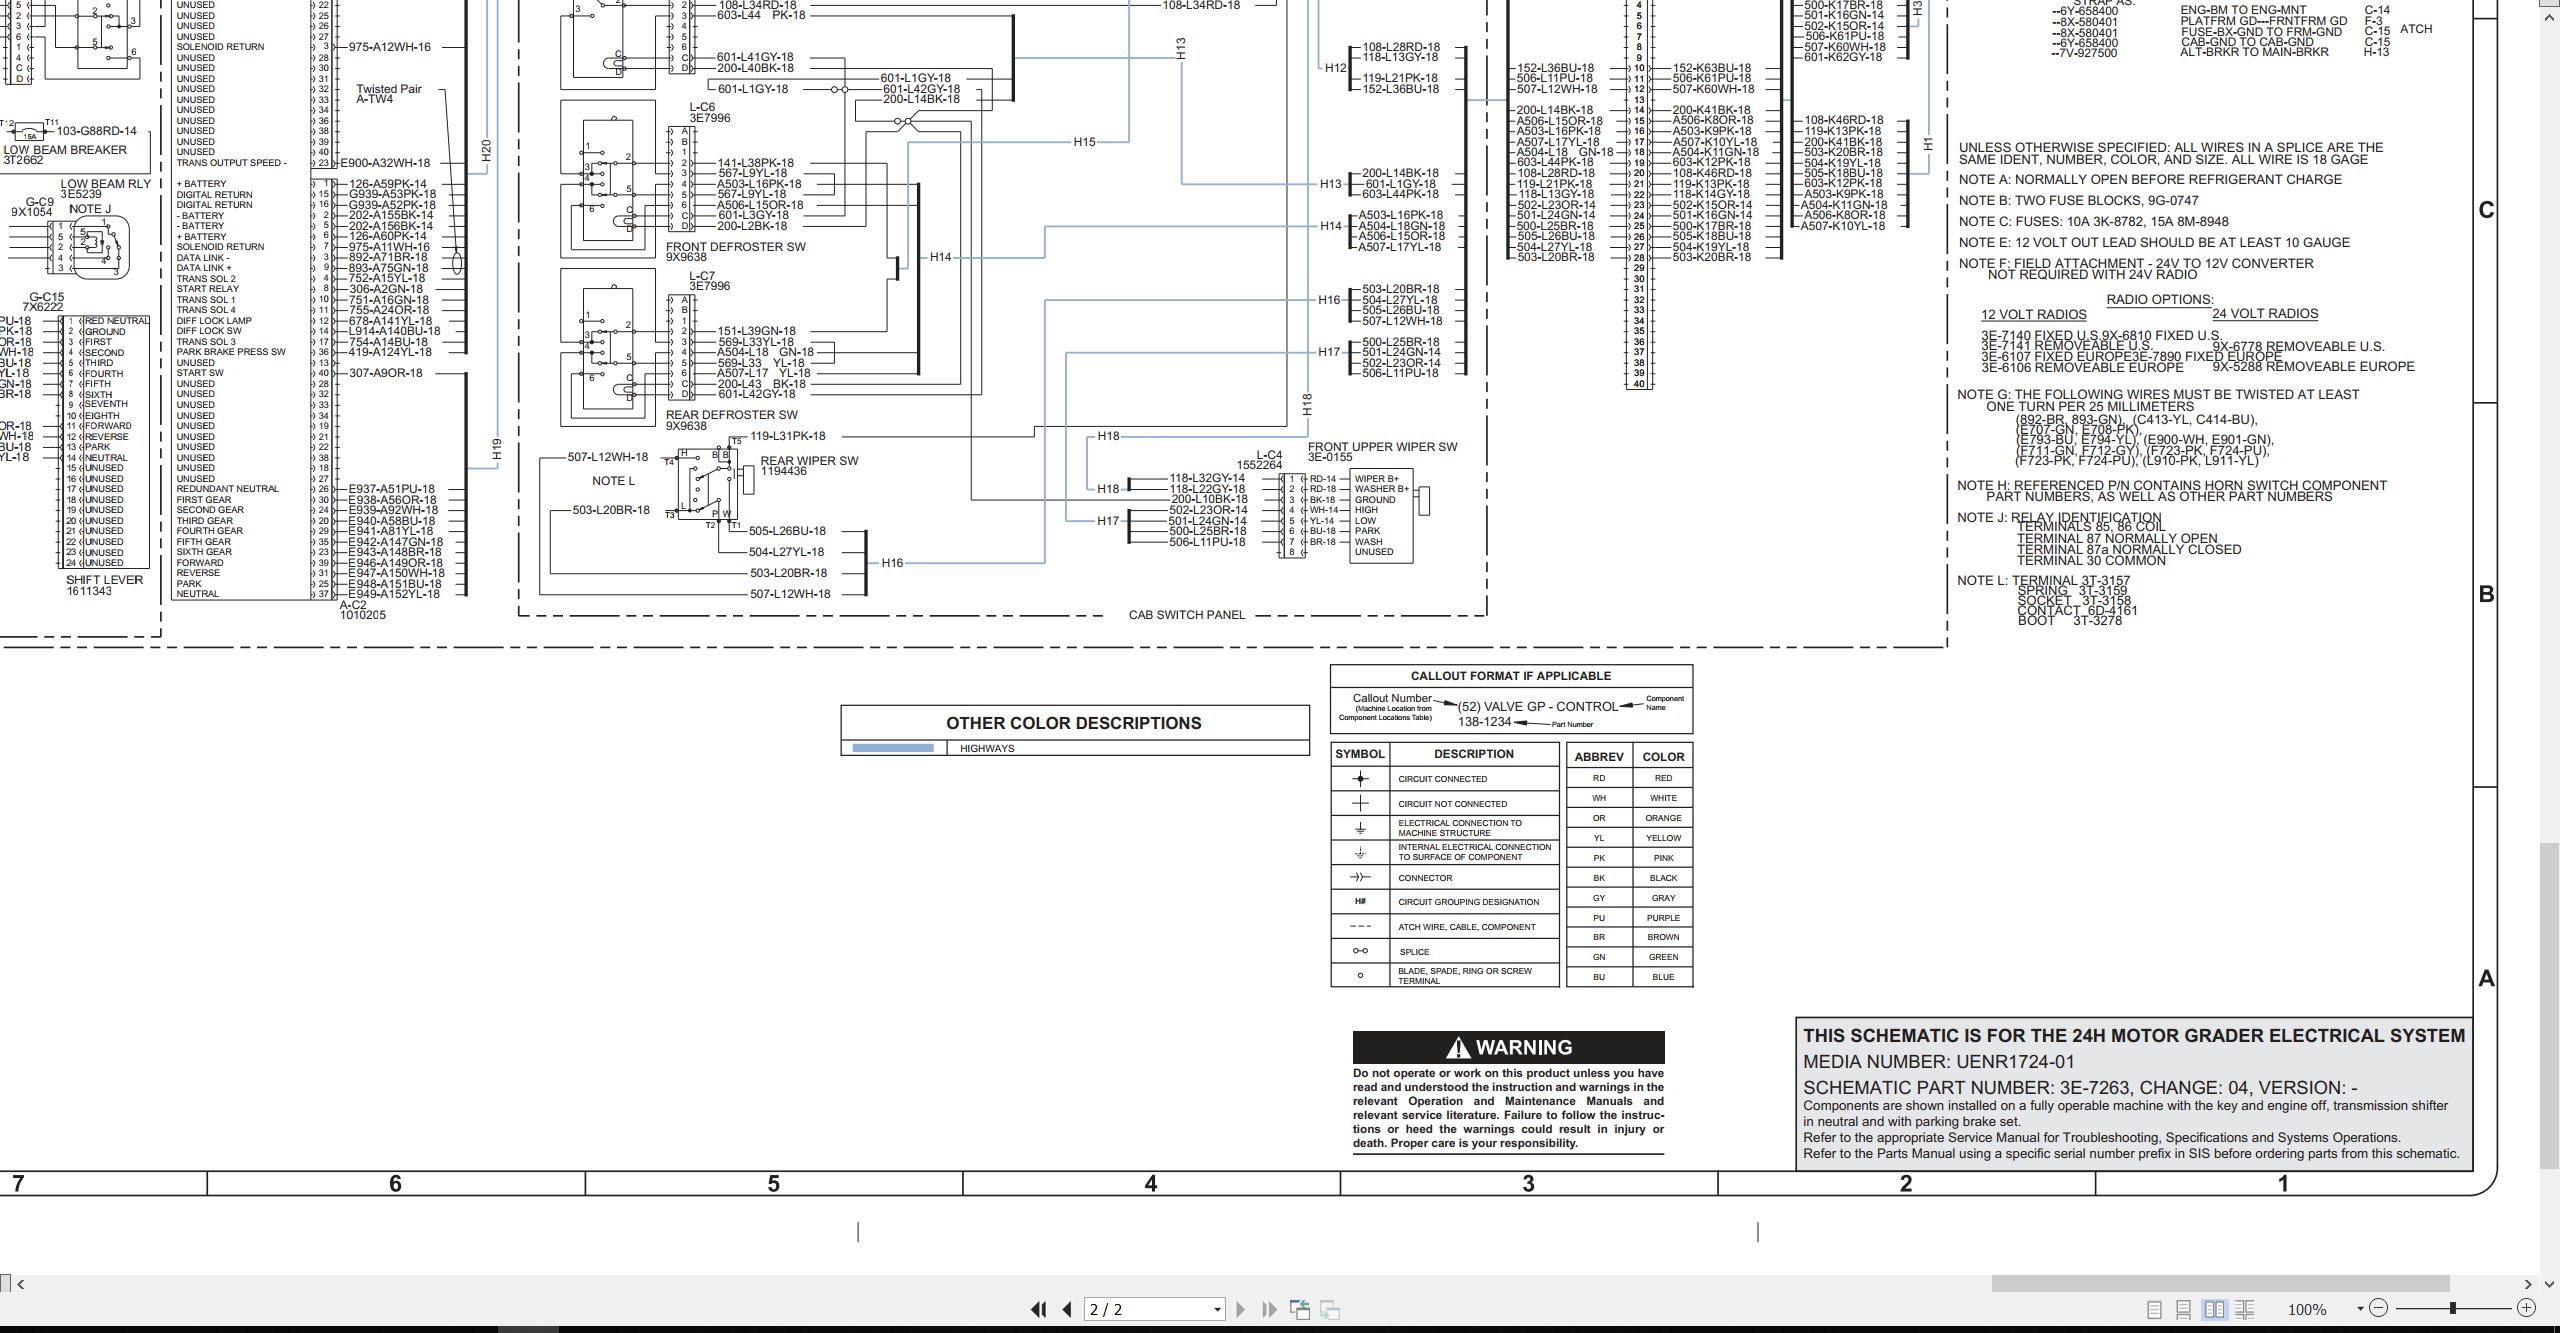Click 24 VOLT RADIOS heading
Viewport: 2560px width, 1333px height.
pos(2265,314)
